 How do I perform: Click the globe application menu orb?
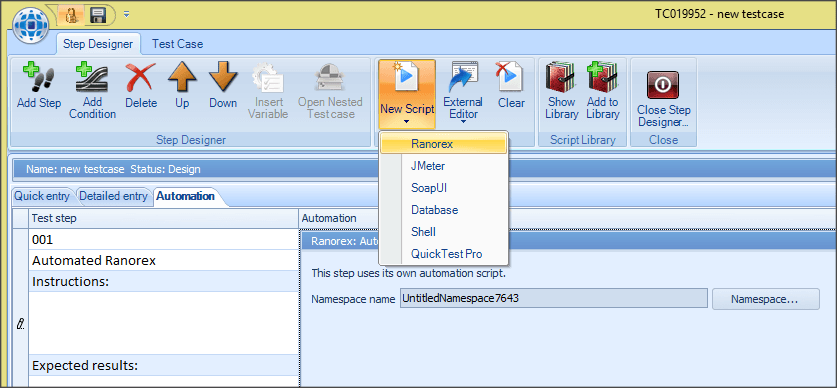pos(30,25)
